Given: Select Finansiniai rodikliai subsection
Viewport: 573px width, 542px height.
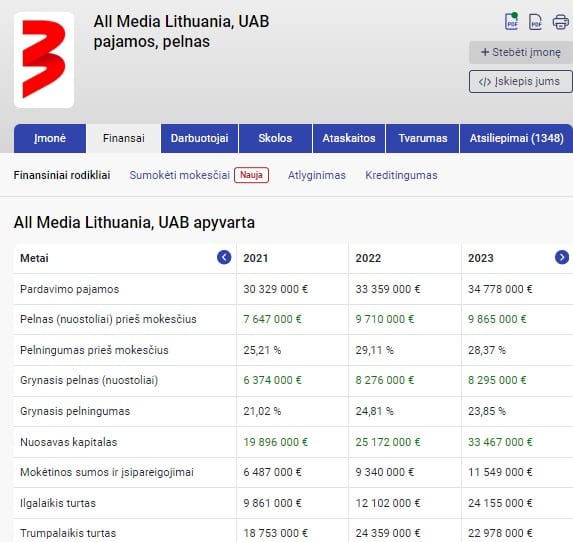Looking at the screenshot, I should (x=62, y=175).
